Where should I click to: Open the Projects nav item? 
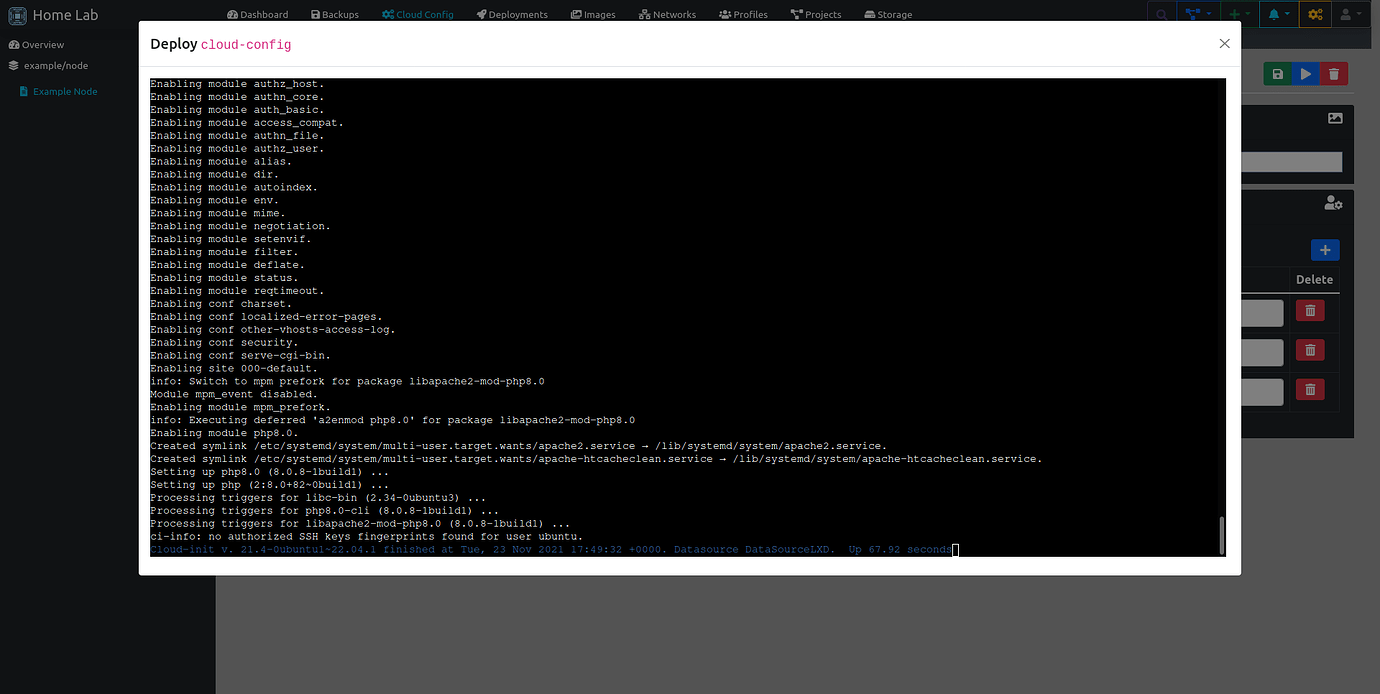pos(816,15)
